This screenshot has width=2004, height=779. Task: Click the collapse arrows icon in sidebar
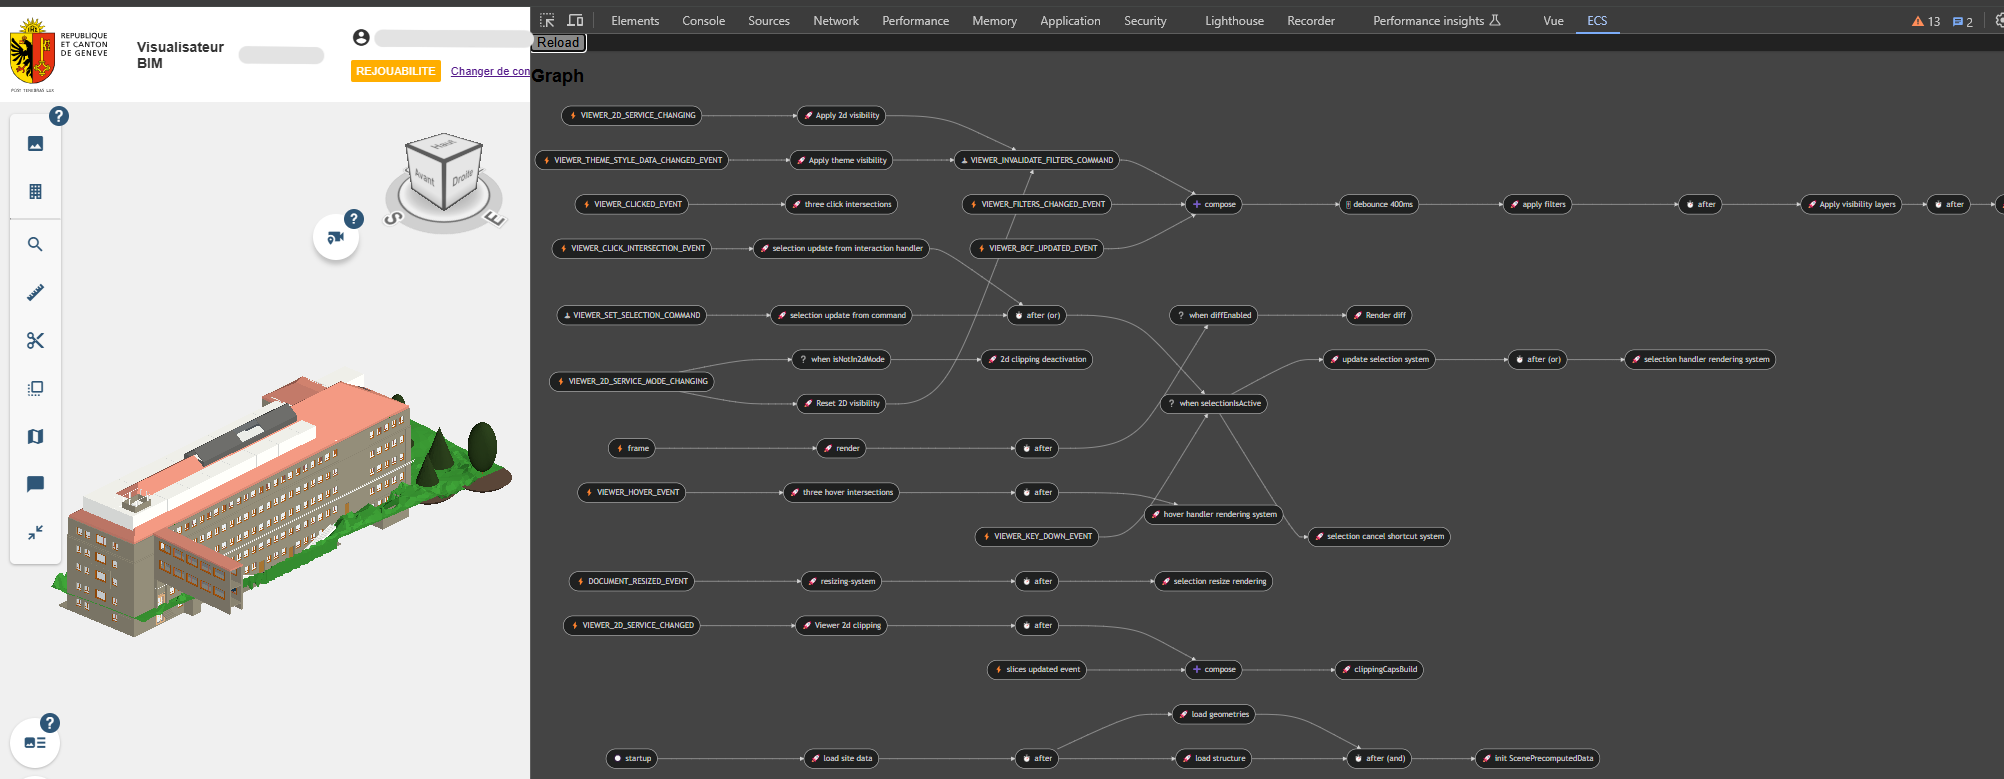click(x=35, y=533)
